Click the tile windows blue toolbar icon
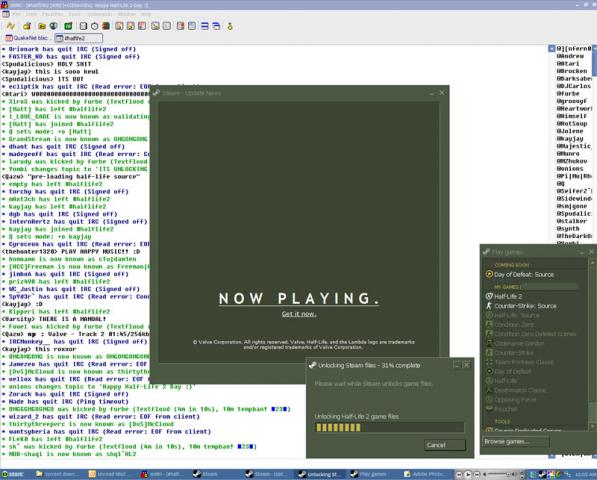This screenshot has height=480, width=597. coord(204,26)
